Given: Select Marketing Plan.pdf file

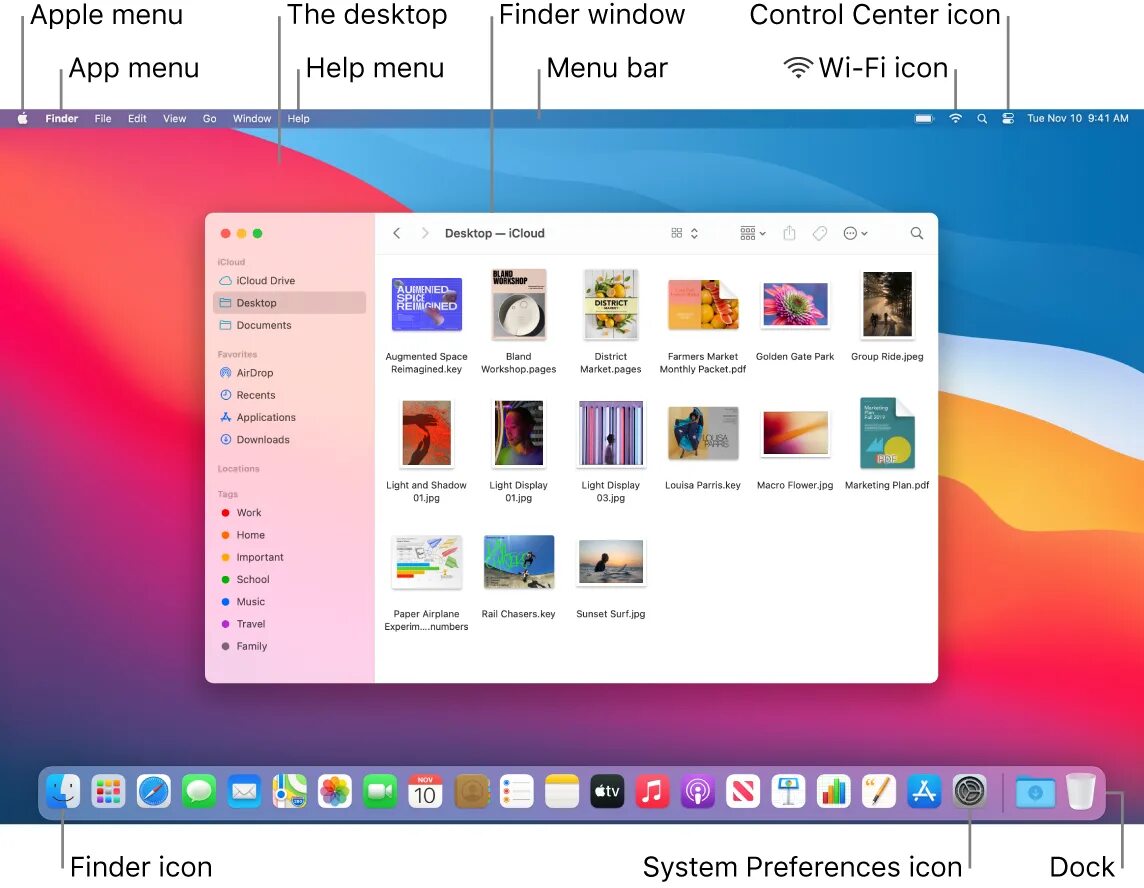Looking at the screenshot, I should pos(887,433).
